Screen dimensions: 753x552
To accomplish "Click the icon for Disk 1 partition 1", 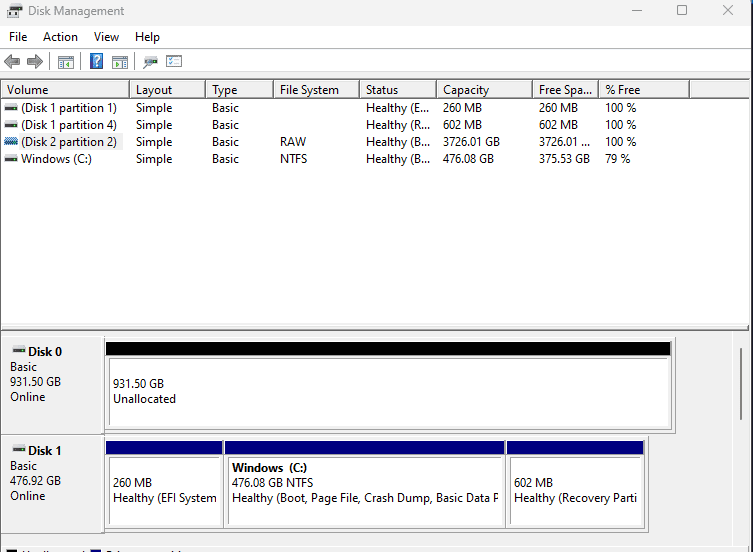I will [11, 108].
